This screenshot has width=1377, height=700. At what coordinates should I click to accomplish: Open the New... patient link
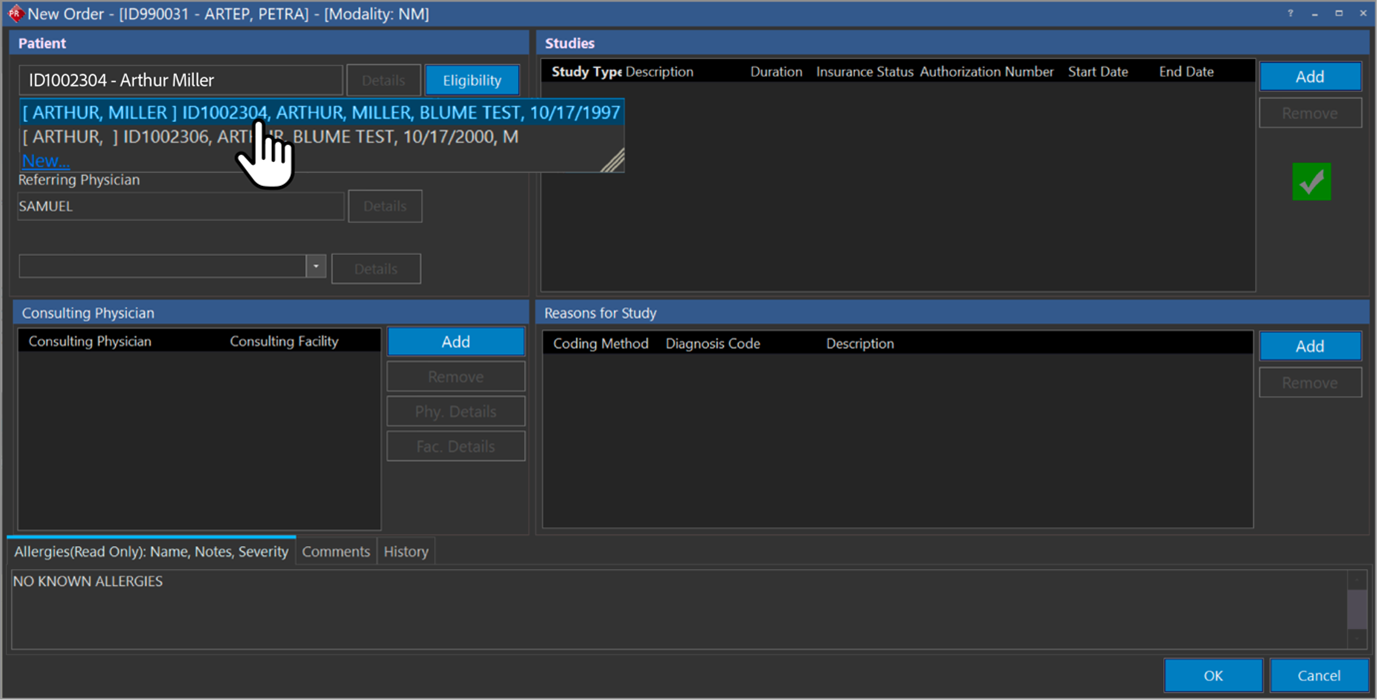click(46, 160)
